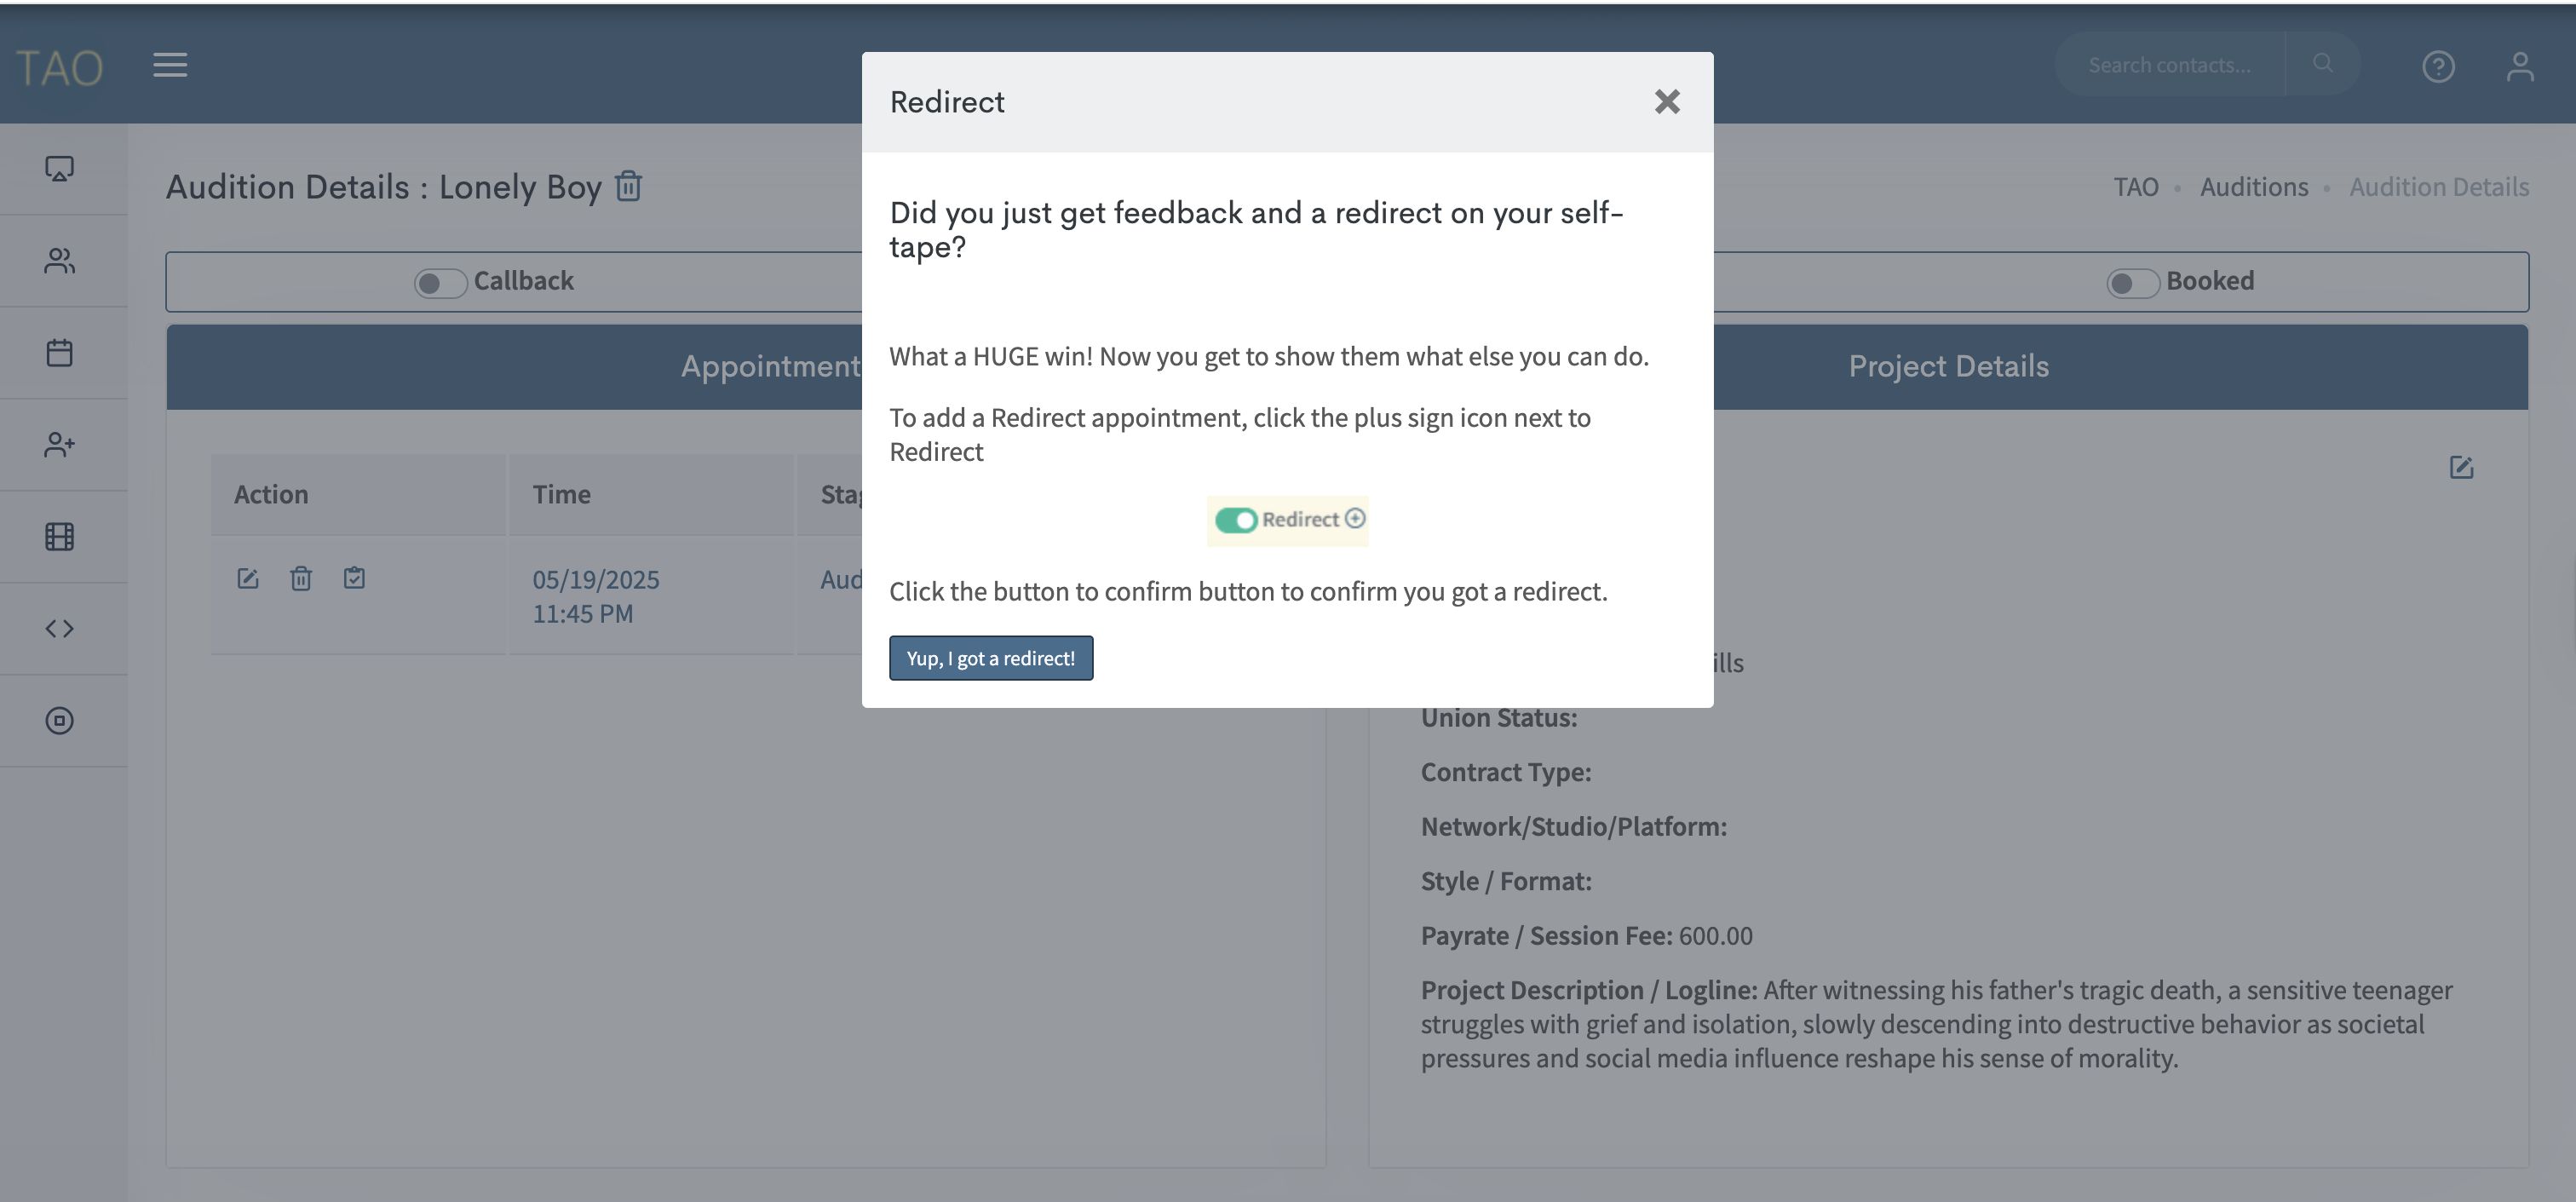Open the calendar from the sidebar

coord(60,353)
